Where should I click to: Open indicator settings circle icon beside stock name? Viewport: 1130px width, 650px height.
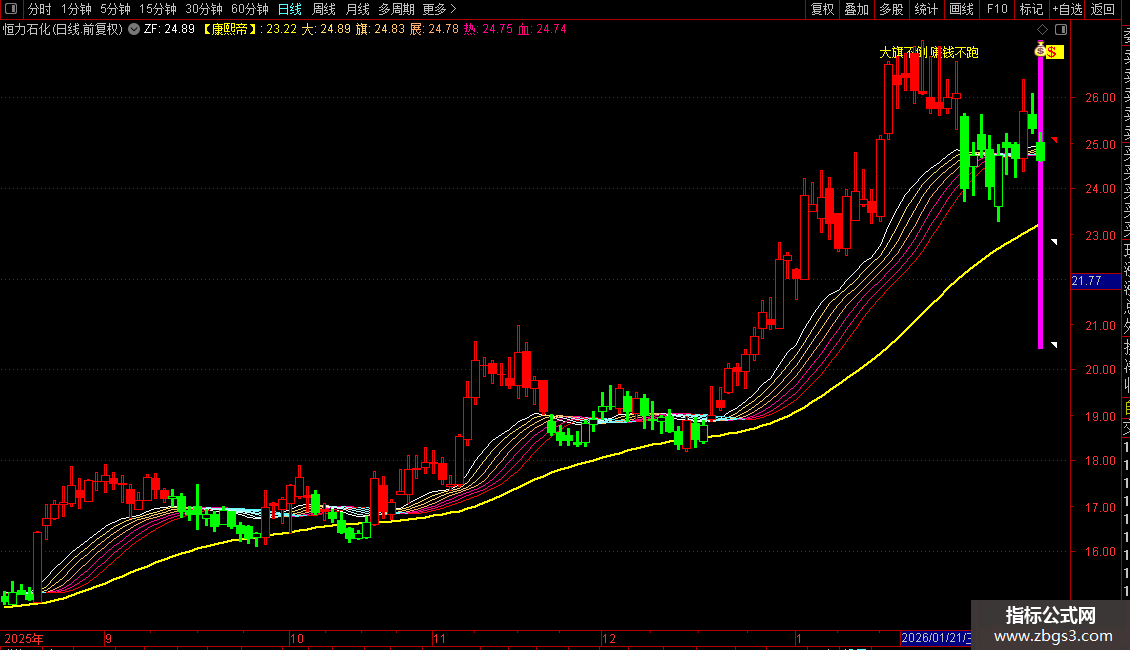tap(134, 29)
